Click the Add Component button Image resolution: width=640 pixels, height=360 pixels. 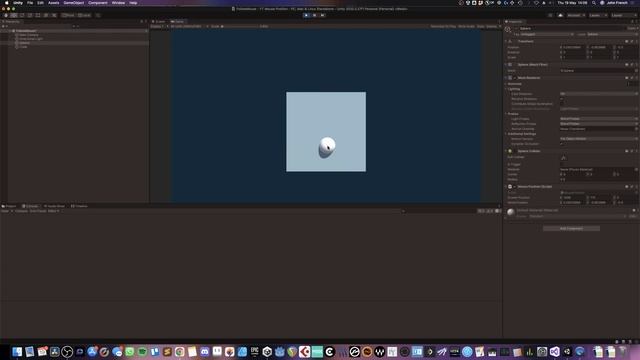(x=571, y=229)
